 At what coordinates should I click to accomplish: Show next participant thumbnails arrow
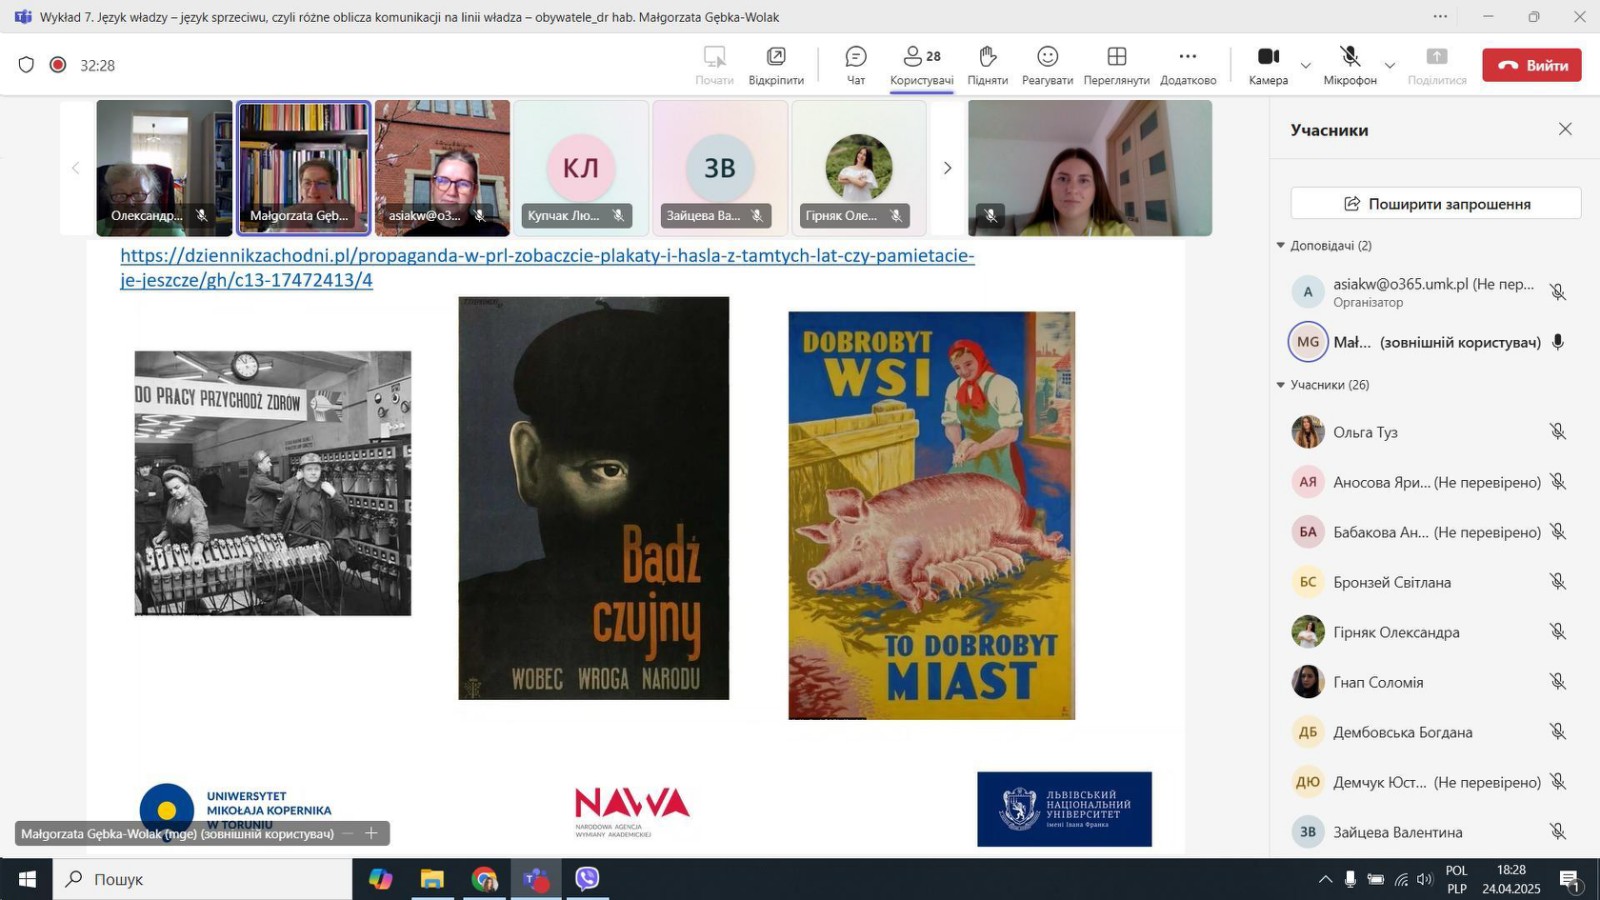click(x=947, y=168)
